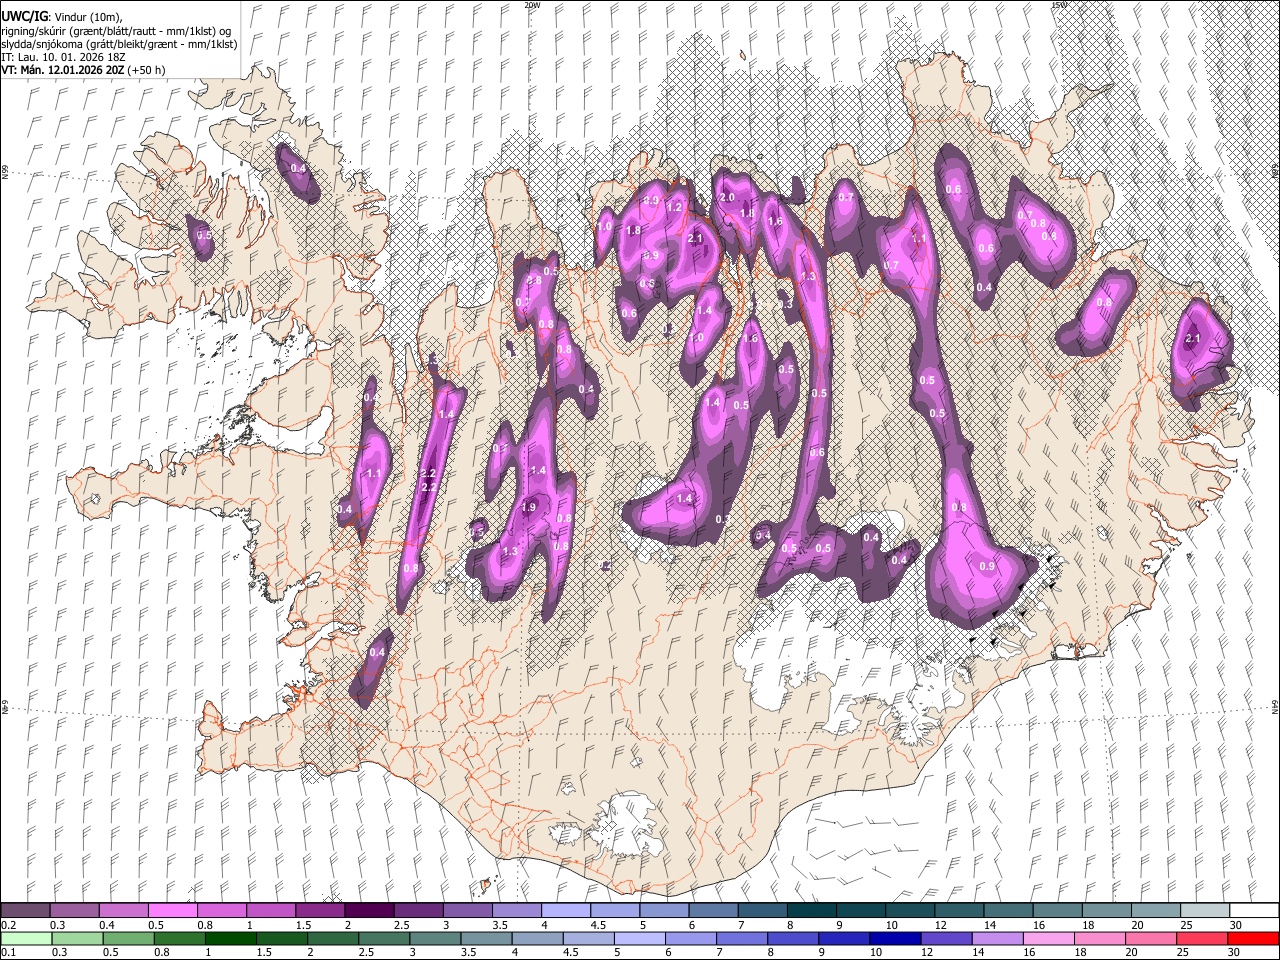Click the '20W' longitude label

[x=531, y=5]
